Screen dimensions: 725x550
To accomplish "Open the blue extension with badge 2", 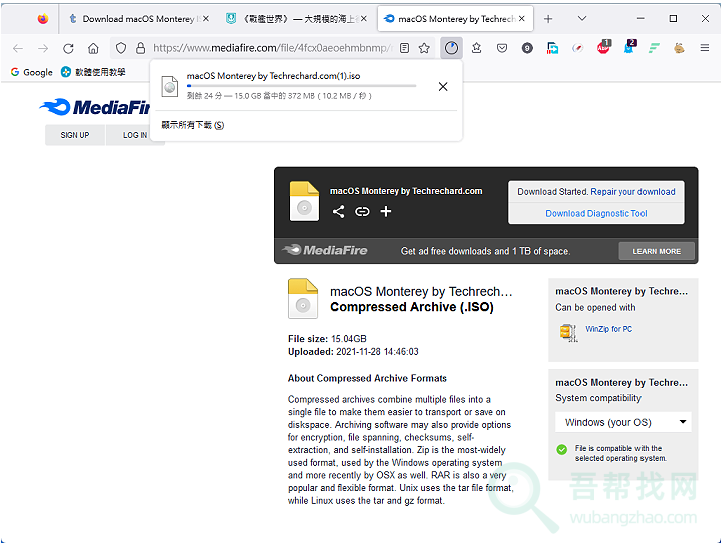I will point(629,47).
